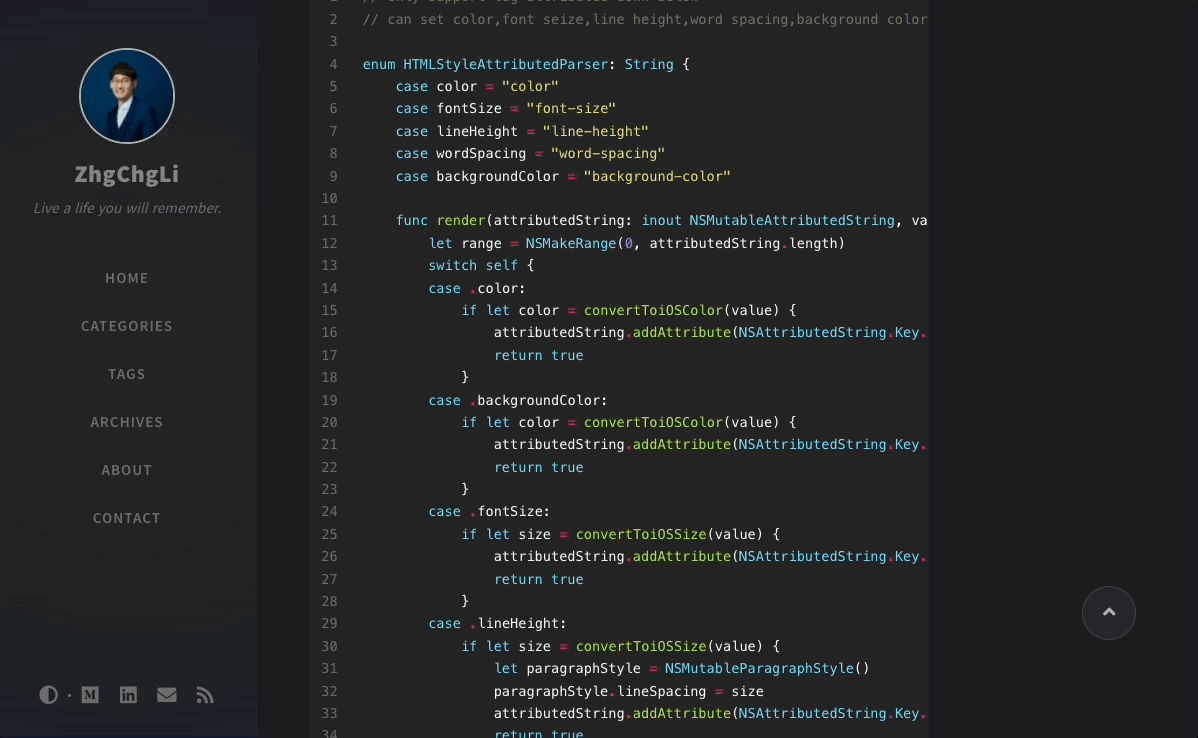Click the "background-color" string in code
Image resolution: width=1198 pixels, height=738 pixels.
(657, 176)
